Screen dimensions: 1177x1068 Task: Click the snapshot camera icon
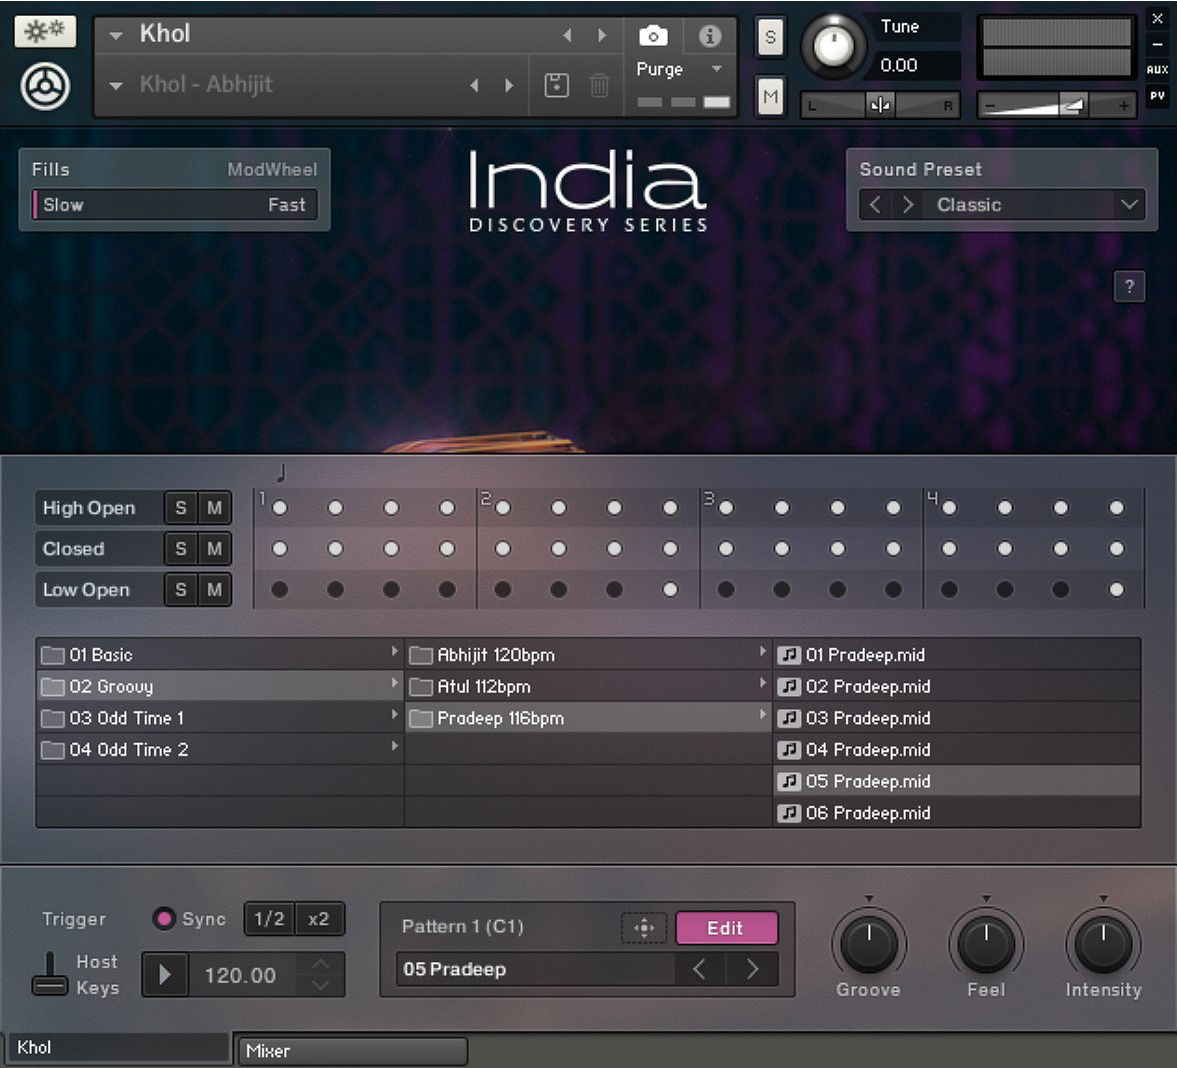[x=653, y=35]
